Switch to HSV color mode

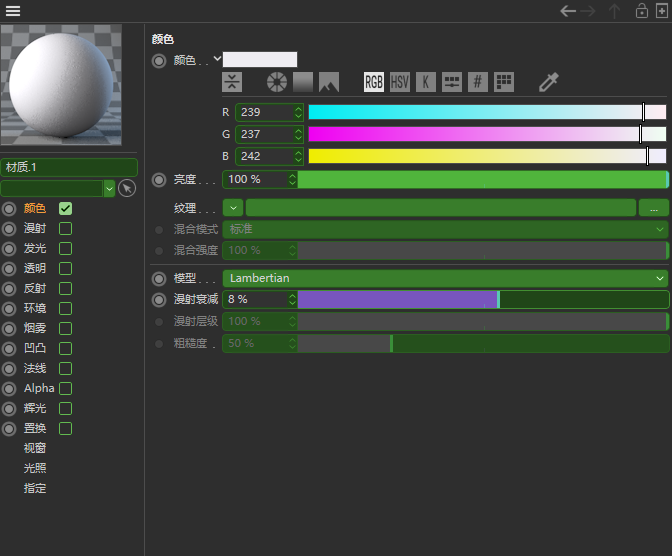(x=400, y=82)
